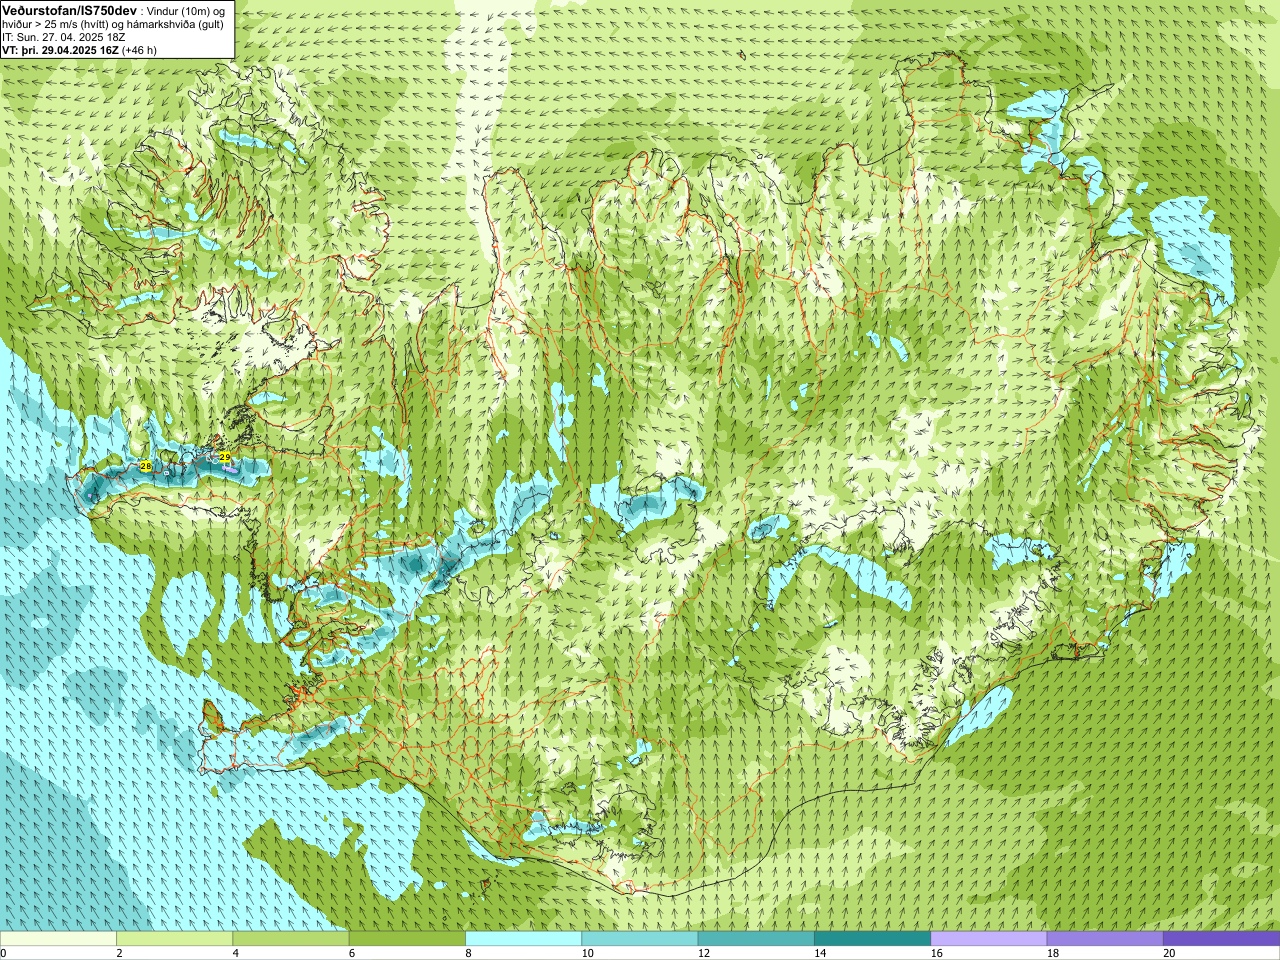
Task: Click the legend scale label '14'
Action: click(x=819, y=953)
